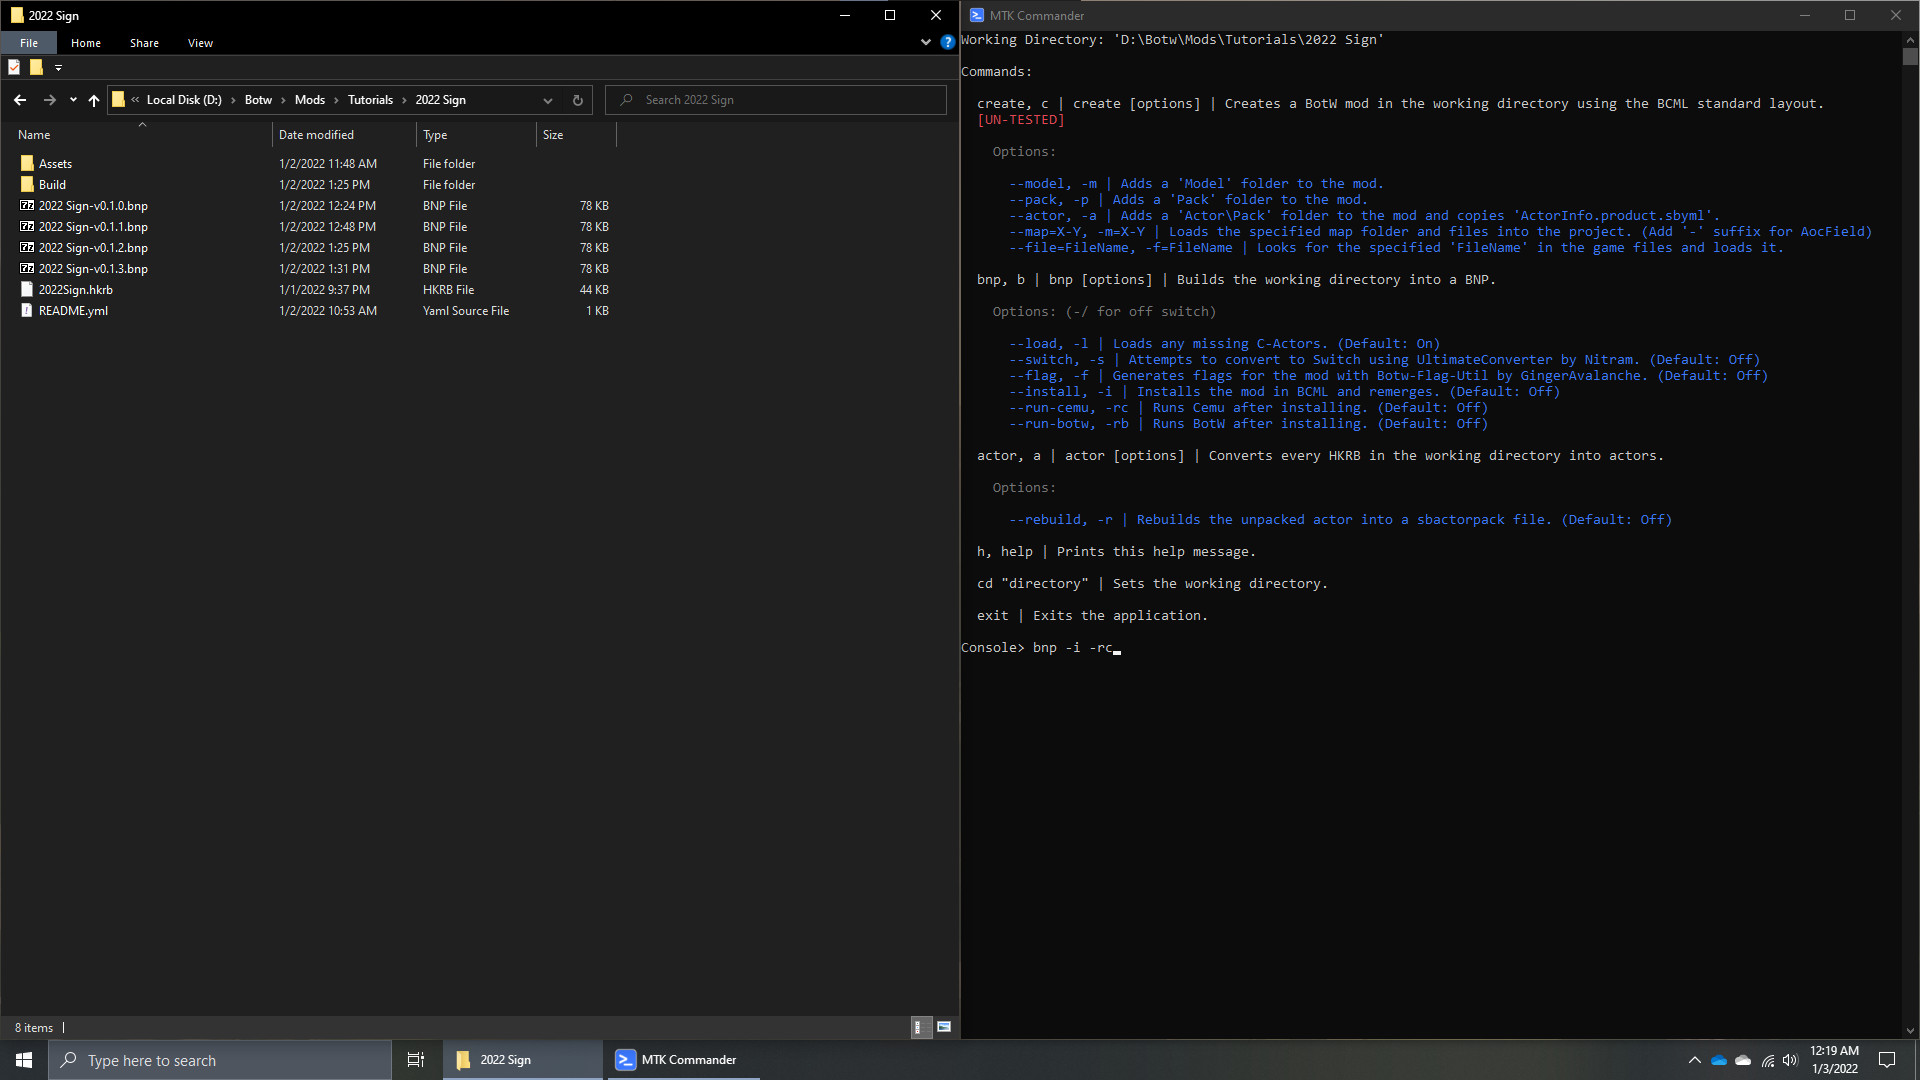Switch to large thumbnails view in the status bar
Viewport: 1920px width, 1080px height.
(944, 1027)
